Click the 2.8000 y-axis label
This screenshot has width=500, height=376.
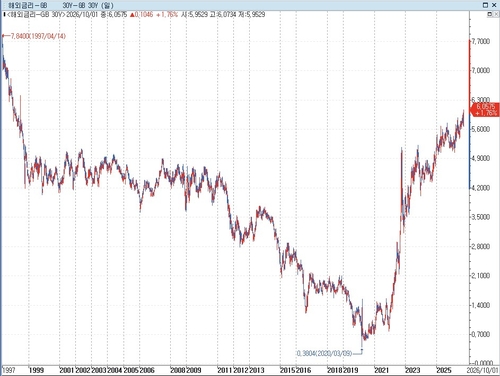point(481,246)
